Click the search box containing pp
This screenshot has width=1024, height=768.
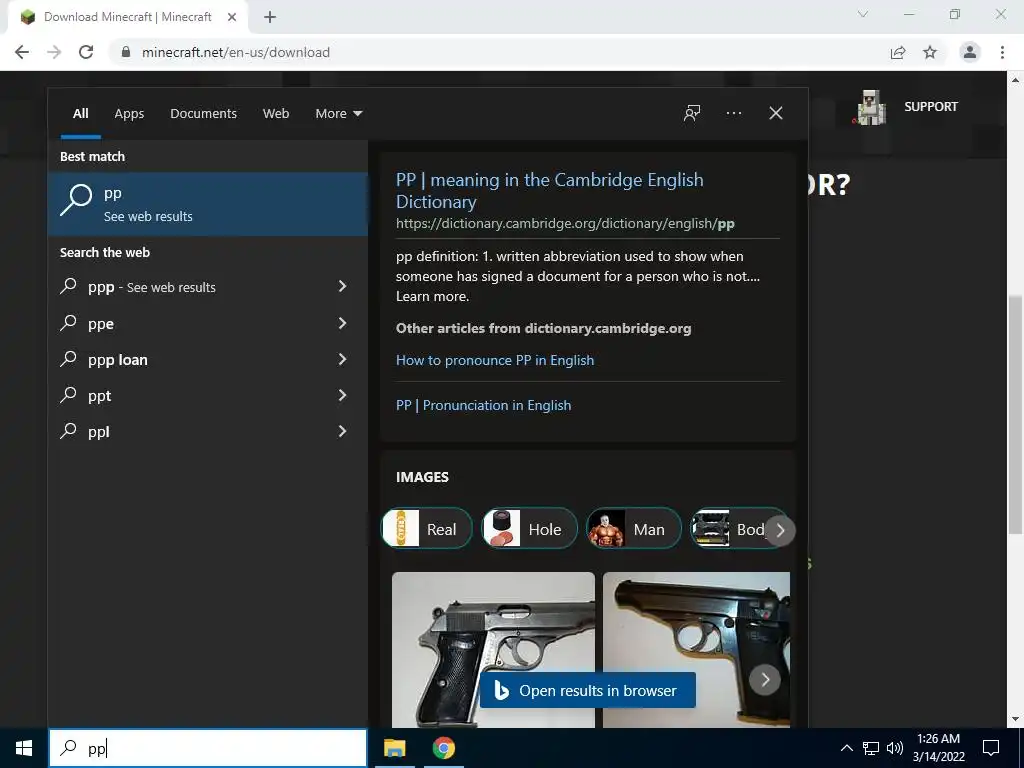point(208,748)
